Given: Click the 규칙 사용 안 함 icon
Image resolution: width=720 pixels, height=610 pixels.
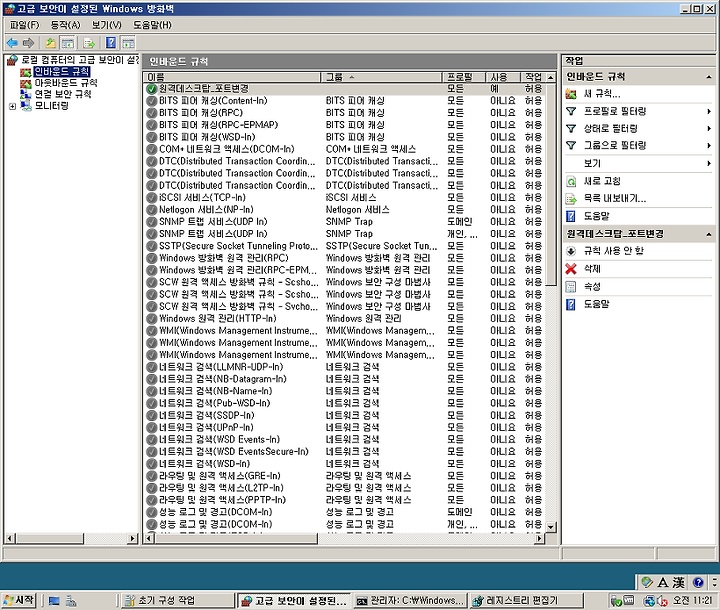Looking at the screenshot, I should pos(571,251).
